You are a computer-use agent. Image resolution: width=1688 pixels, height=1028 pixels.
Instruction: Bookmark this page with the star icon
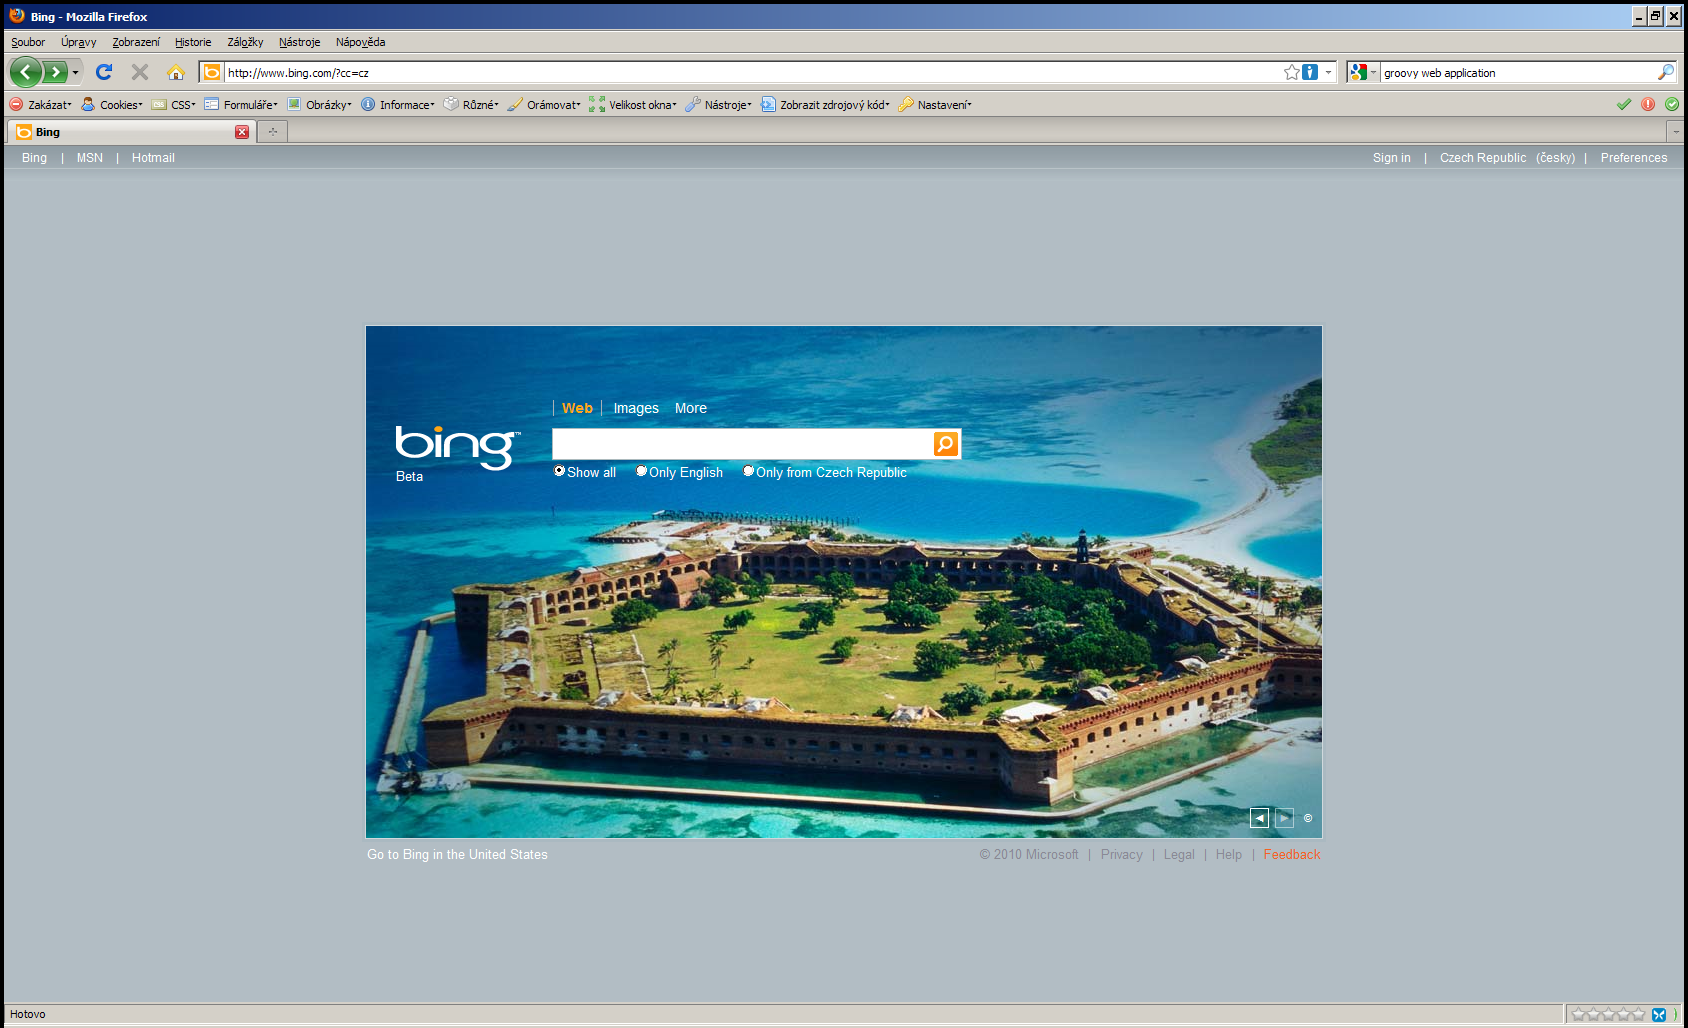coord(1292,72)
